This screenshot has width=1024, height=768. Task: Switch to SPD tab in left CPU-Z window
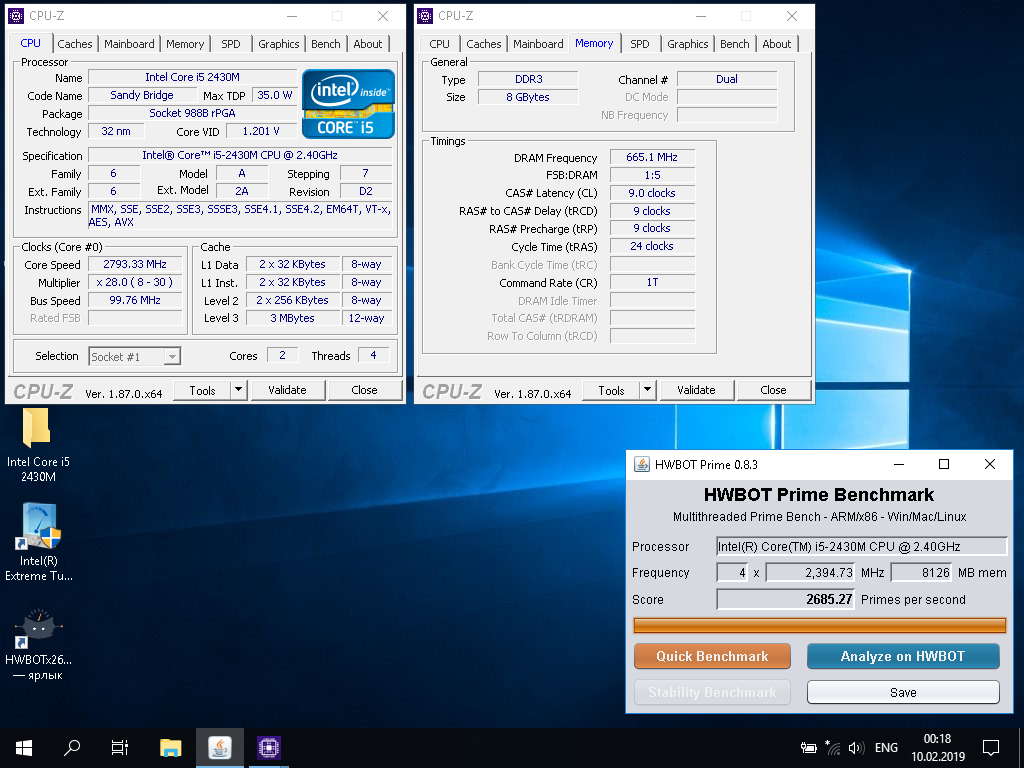[x=231, y=44]
